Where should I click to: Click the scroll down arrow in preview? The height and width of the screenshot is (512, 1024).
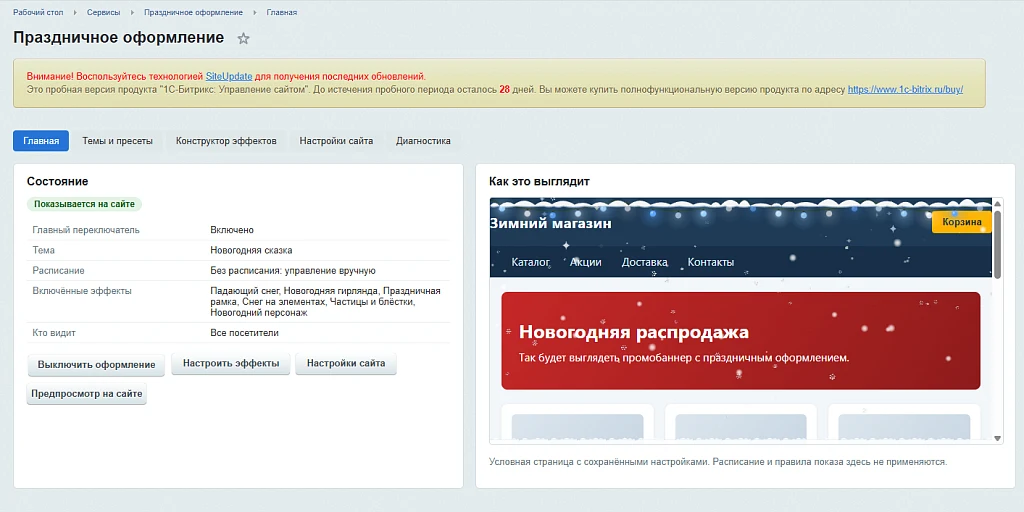pyautogui.click(x=997, y=438)
